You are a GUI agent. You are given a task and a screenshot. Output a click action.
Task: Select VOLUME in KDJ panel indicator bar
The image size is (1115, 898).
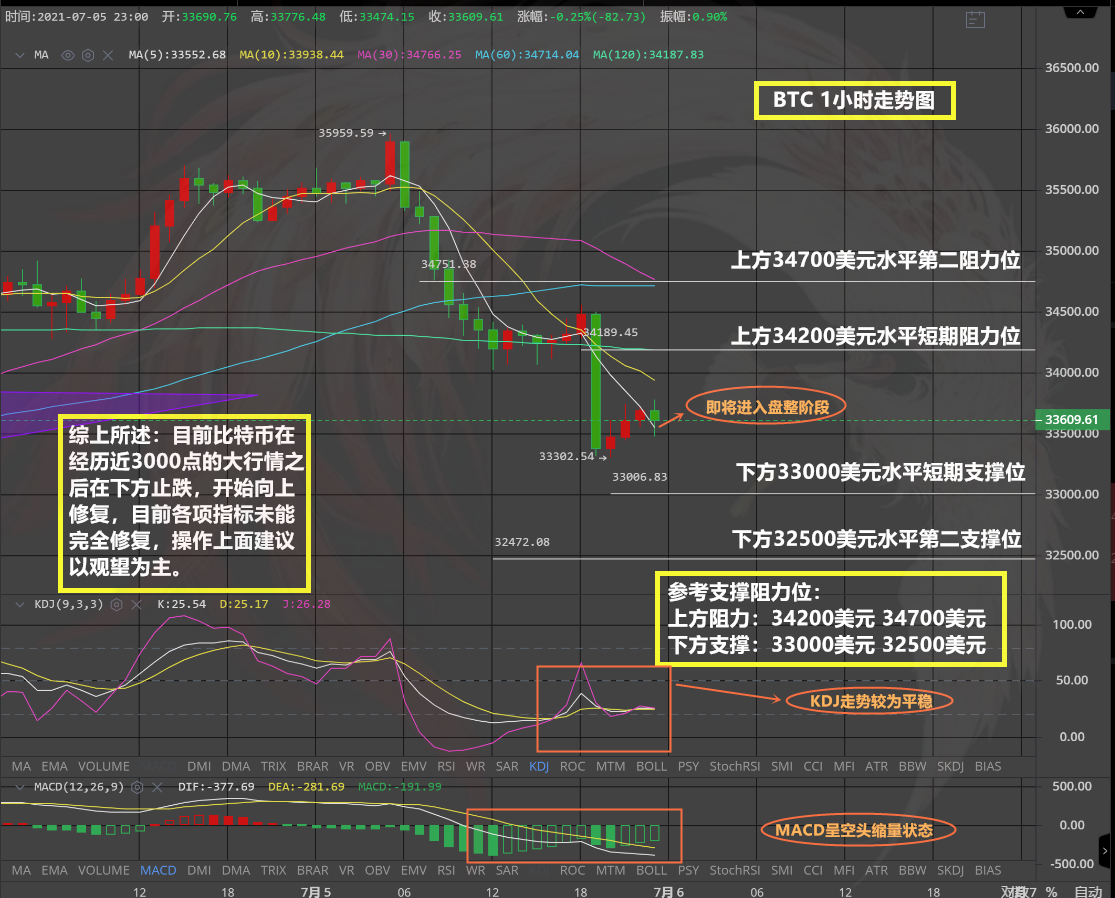pyautogui.click(x=104, y=766)
